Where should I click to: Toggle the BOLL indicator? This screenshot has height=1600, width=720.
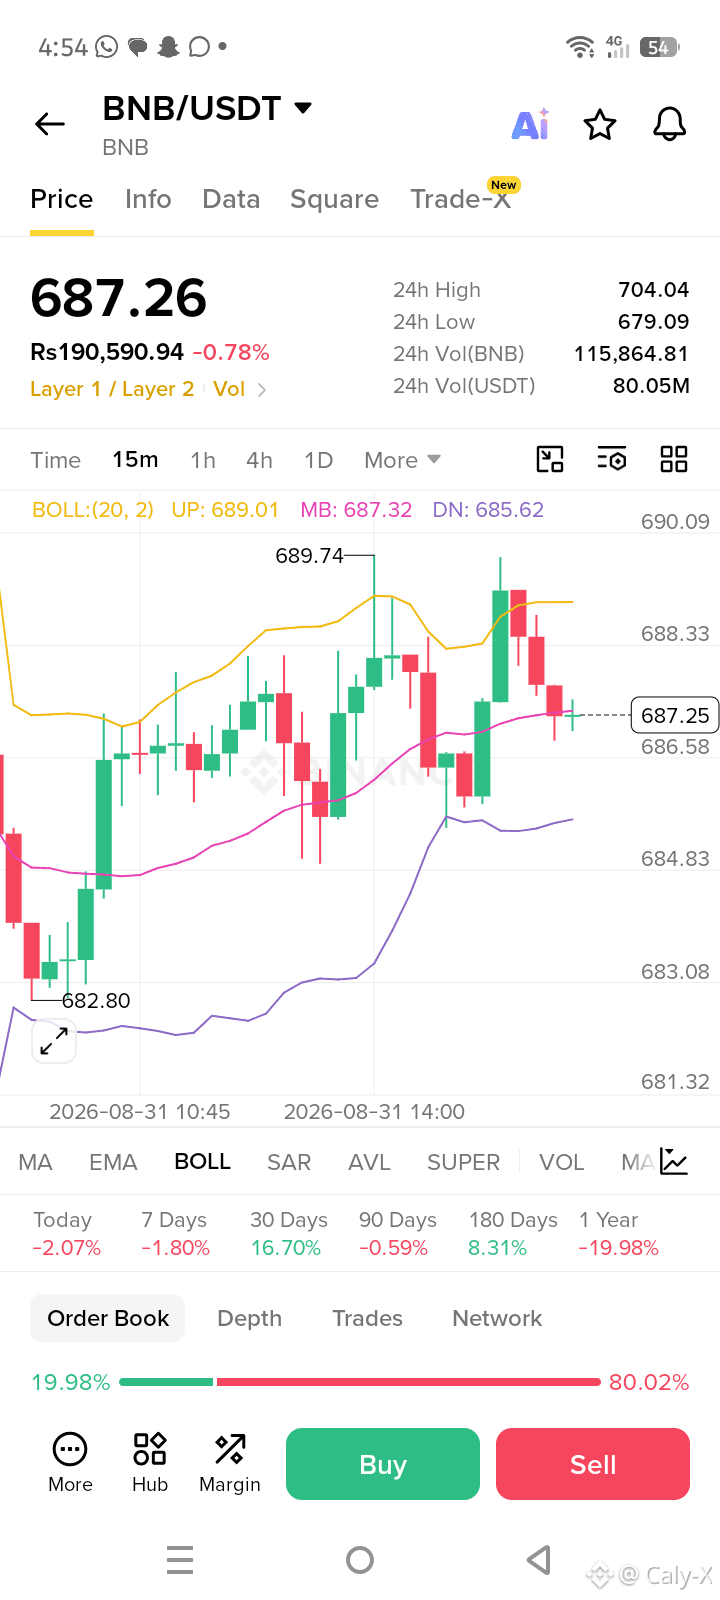202,1161
